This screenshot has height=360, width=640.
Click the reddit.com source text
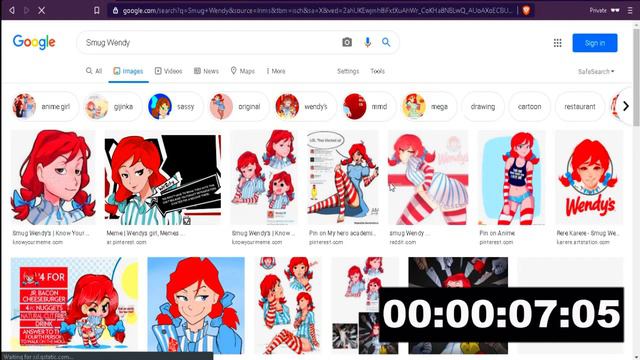pyautogui.click(x=402, y=242)
